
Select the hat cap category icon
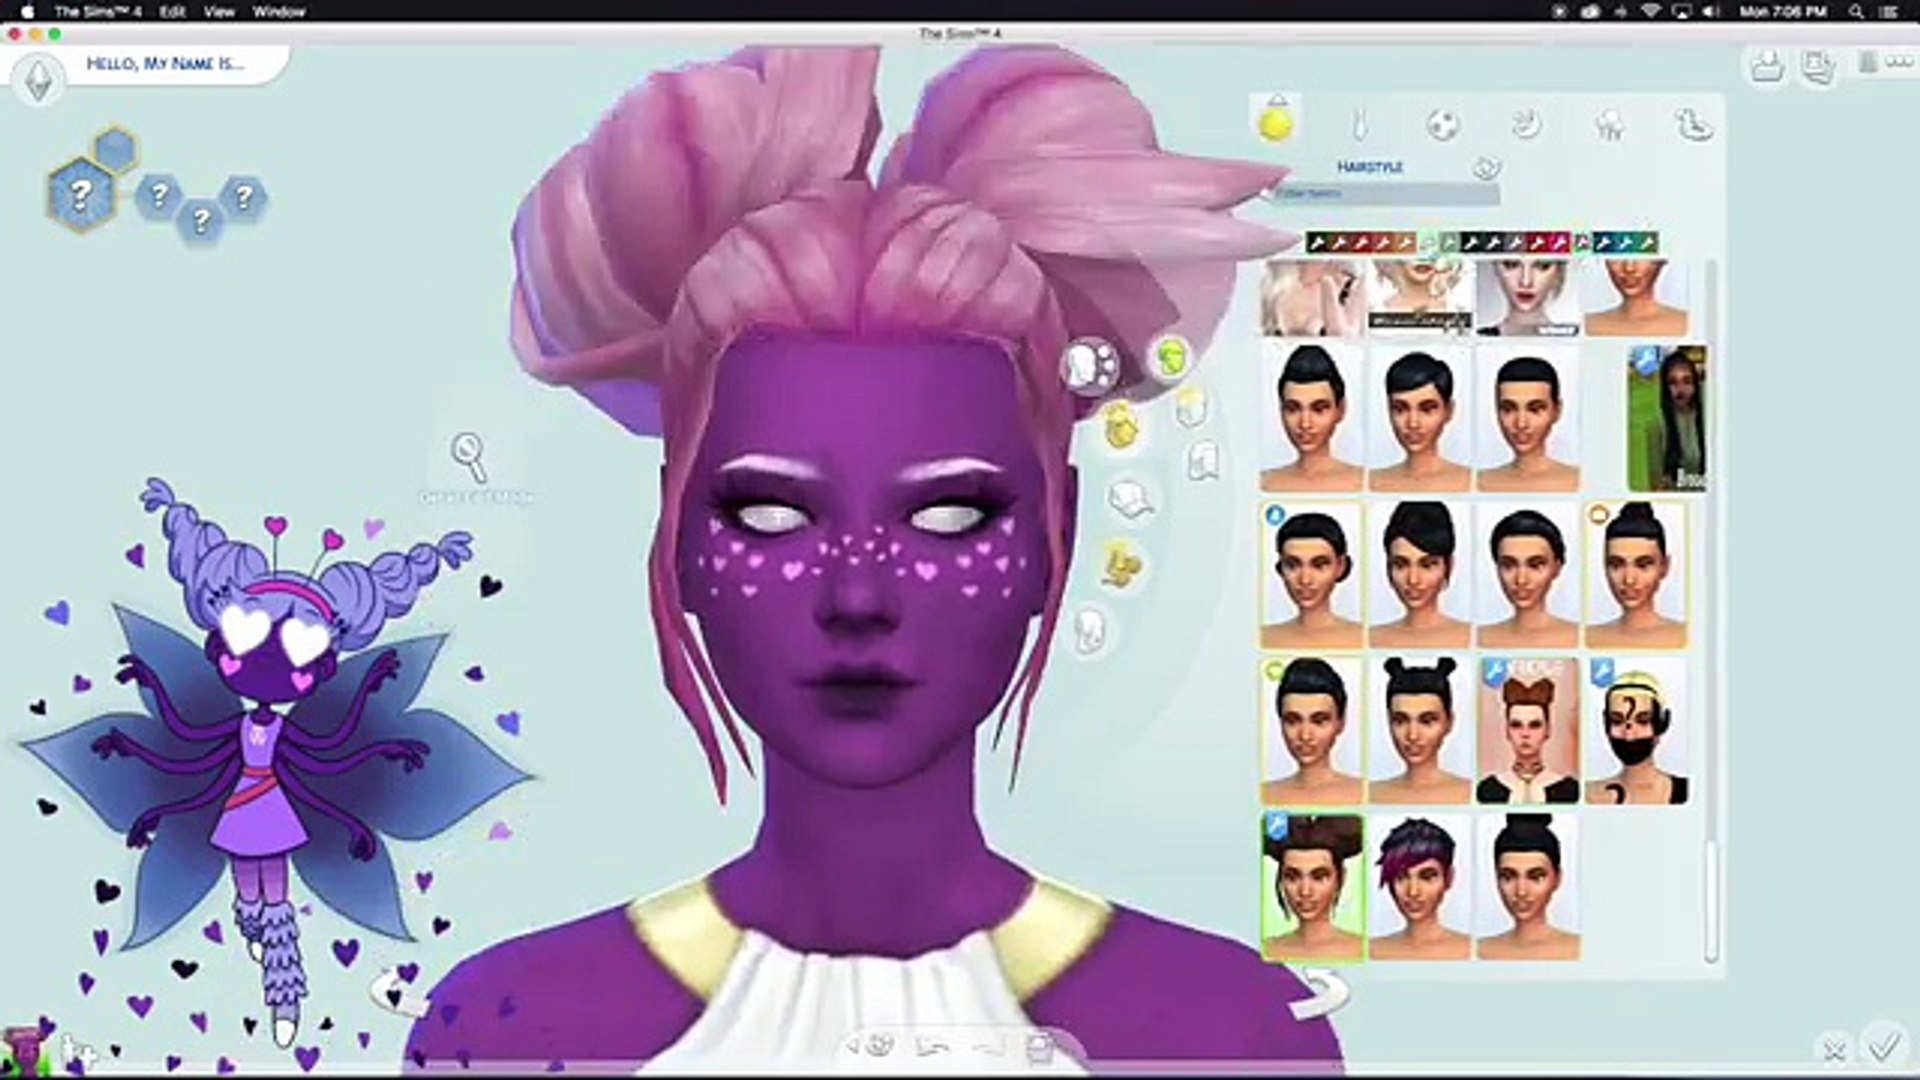1131,497
